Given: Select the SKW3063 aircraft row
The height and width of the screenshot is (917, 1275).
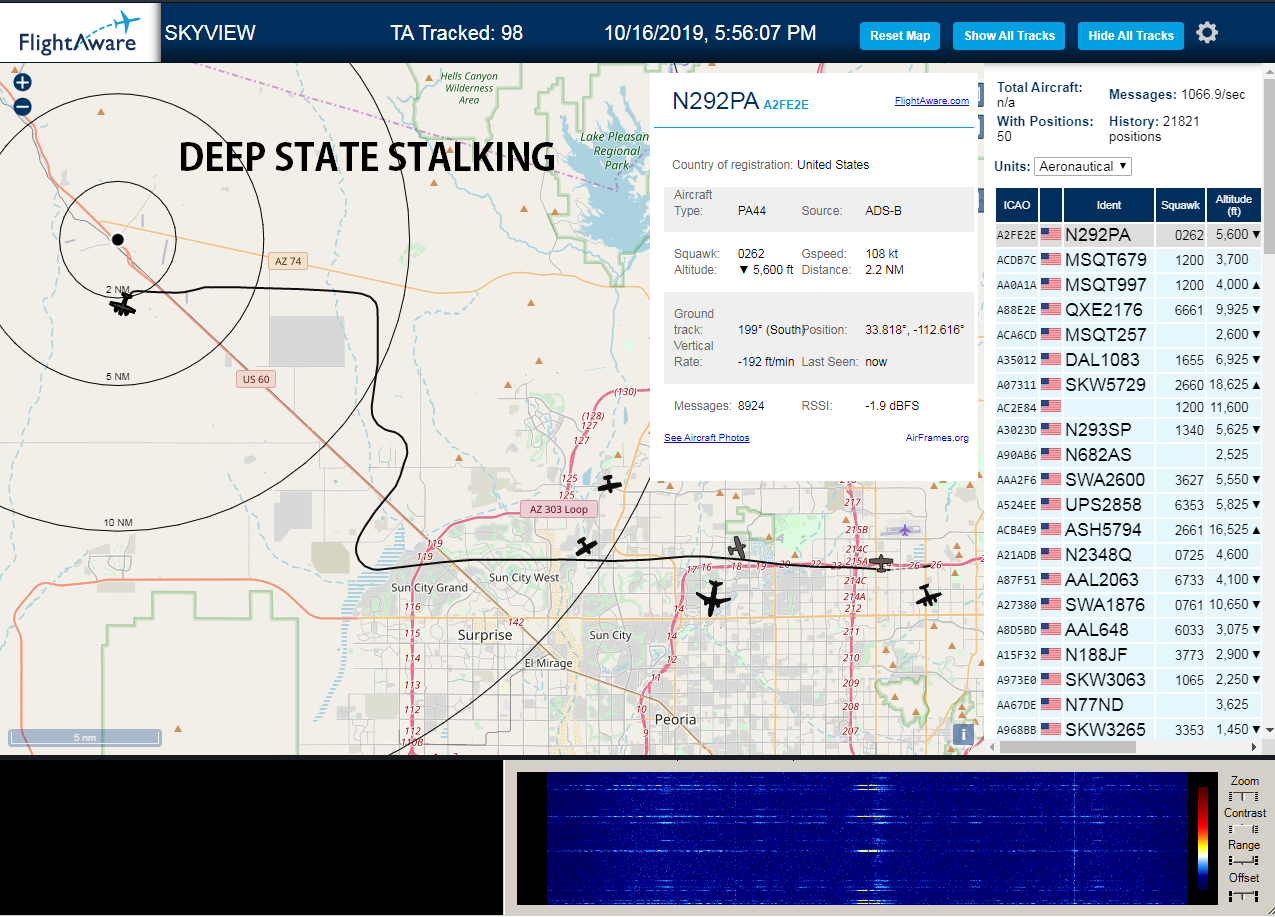Looking at the screenshot, I should click(x=1129, y=680).
